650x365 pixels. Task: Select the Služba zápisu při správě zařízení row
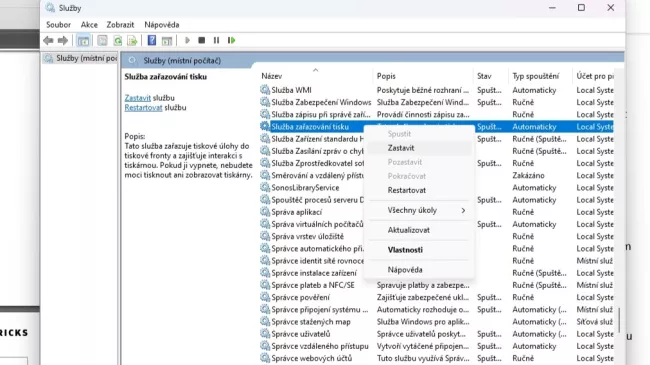pos(437,114)
